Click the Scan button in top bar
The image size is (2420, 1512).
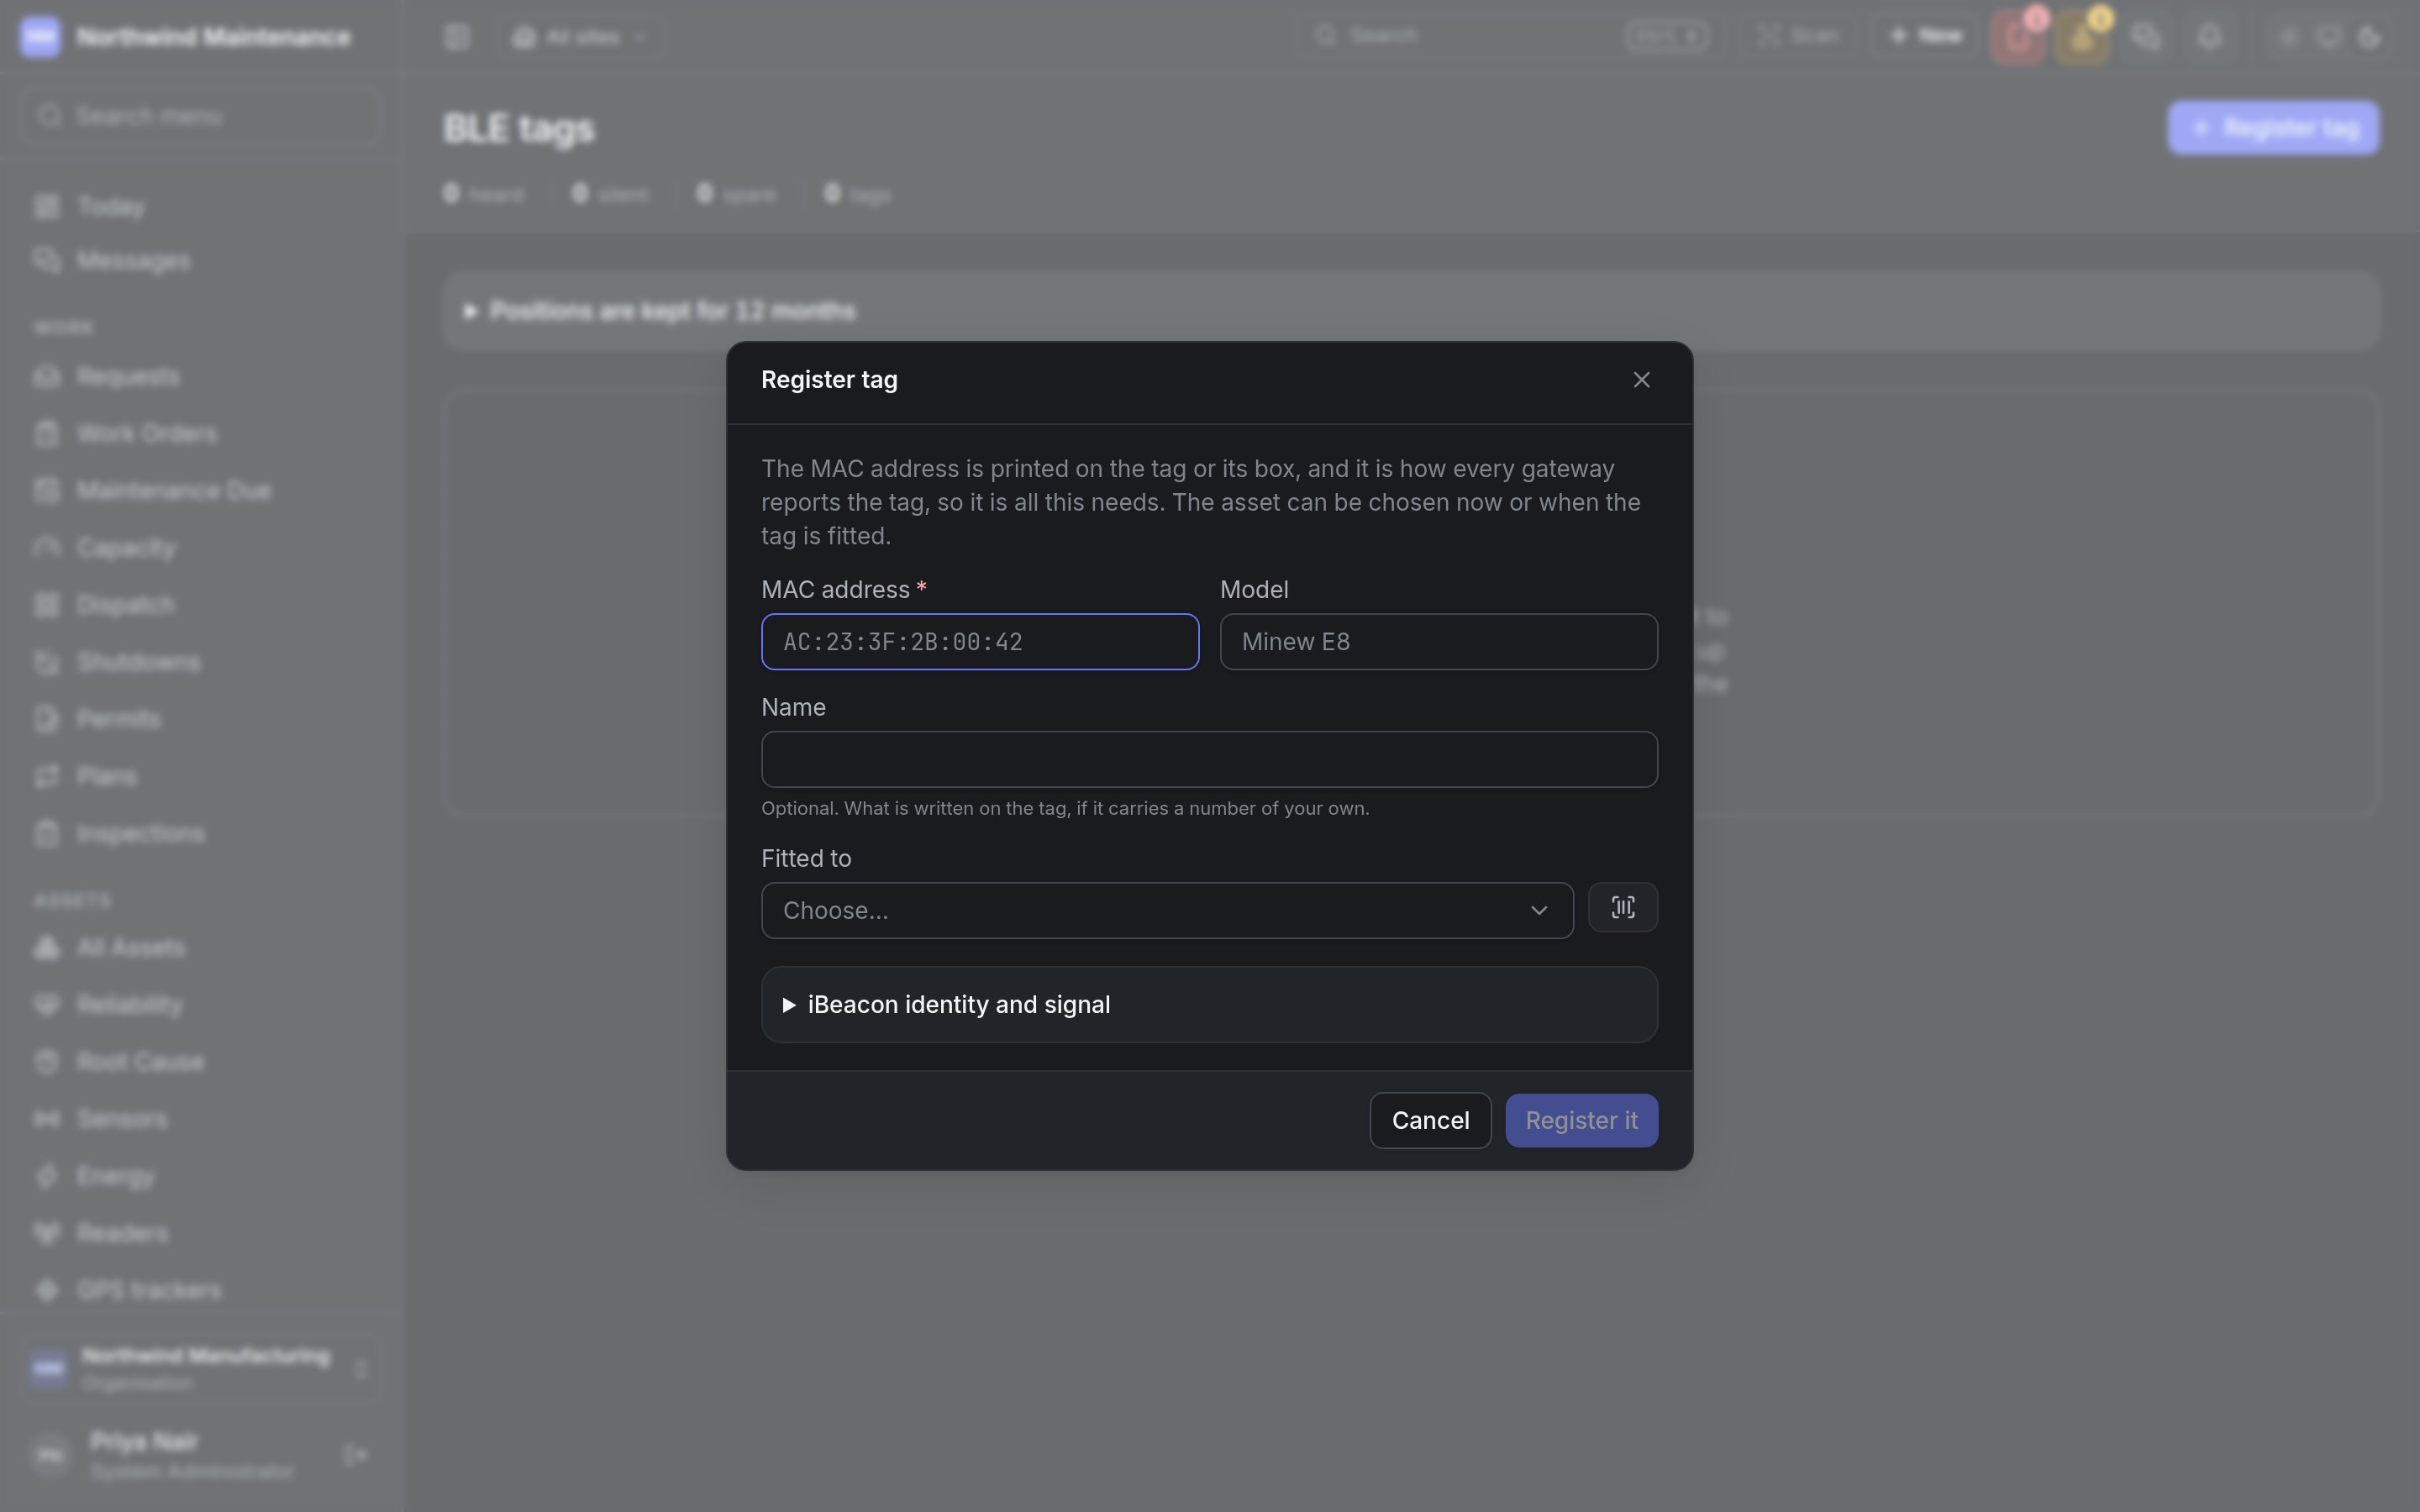tap(1799, 36)
